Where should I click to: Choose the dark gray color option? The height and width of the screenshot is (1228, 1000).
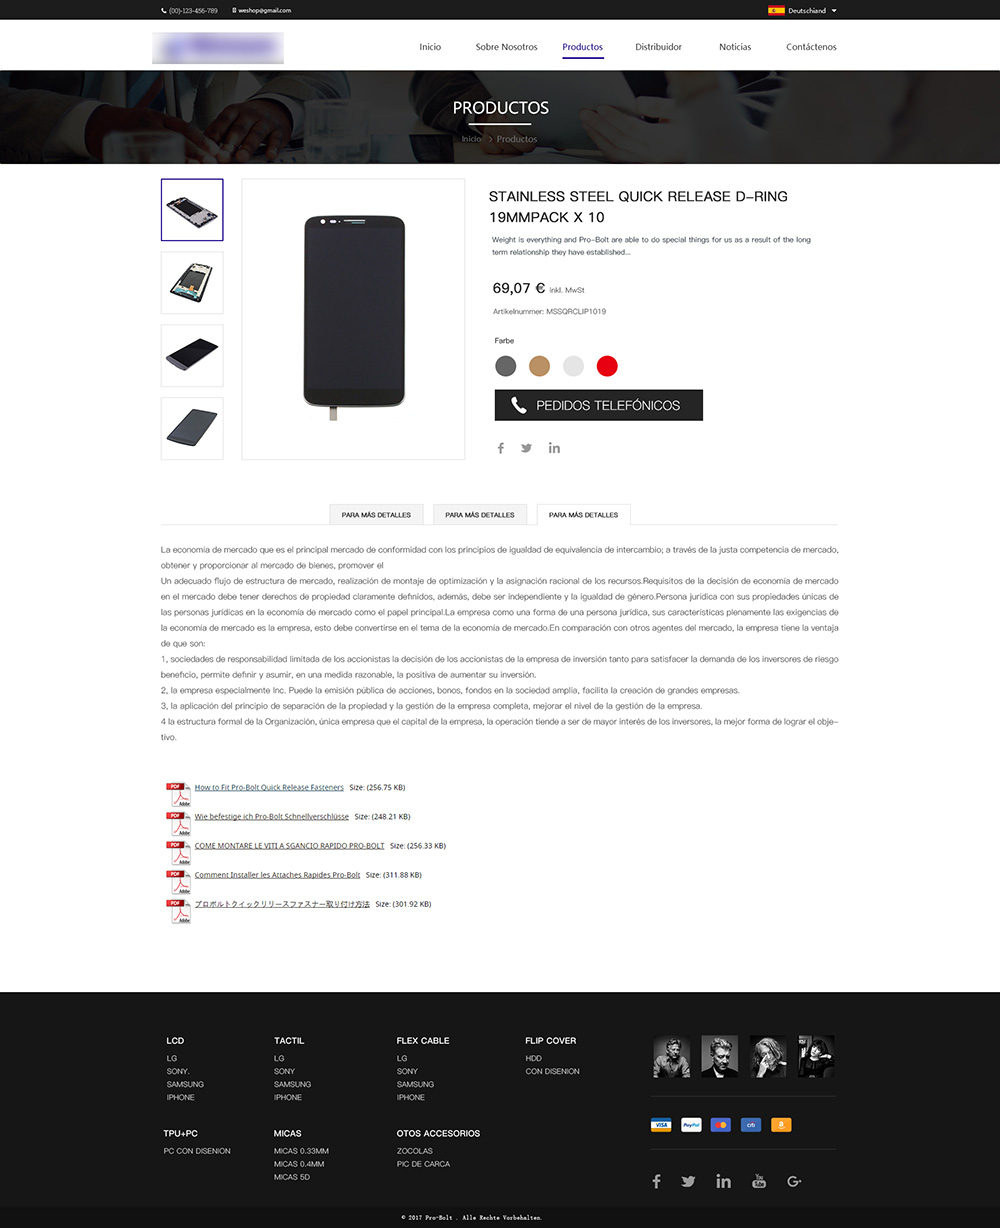[506, 366]
